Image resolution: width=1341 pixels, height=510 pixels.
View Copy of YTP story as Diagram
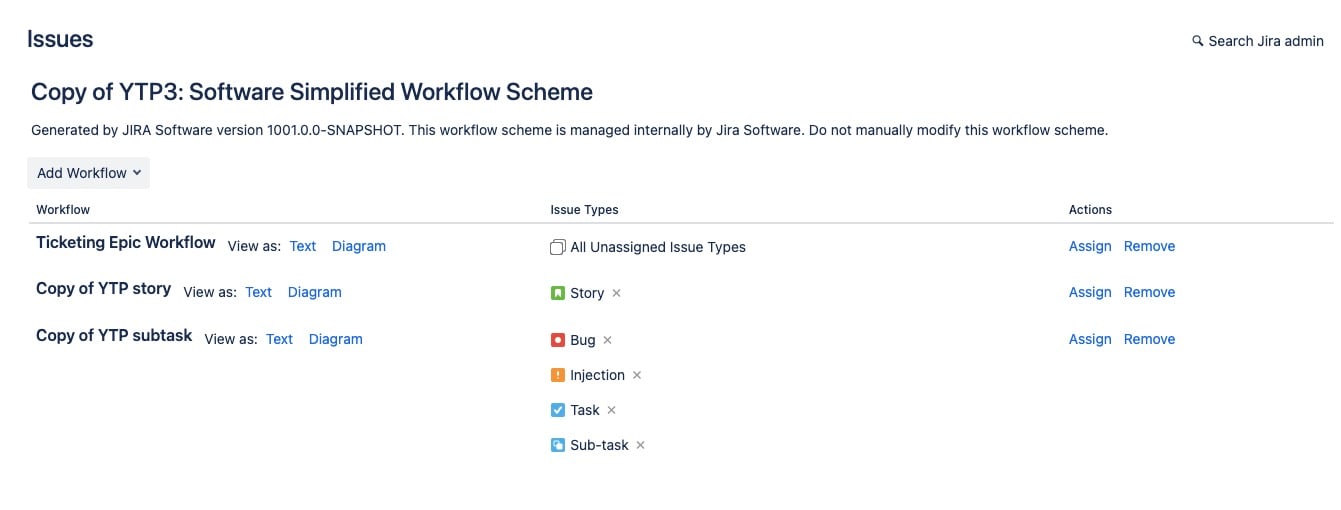pos(315,292)
